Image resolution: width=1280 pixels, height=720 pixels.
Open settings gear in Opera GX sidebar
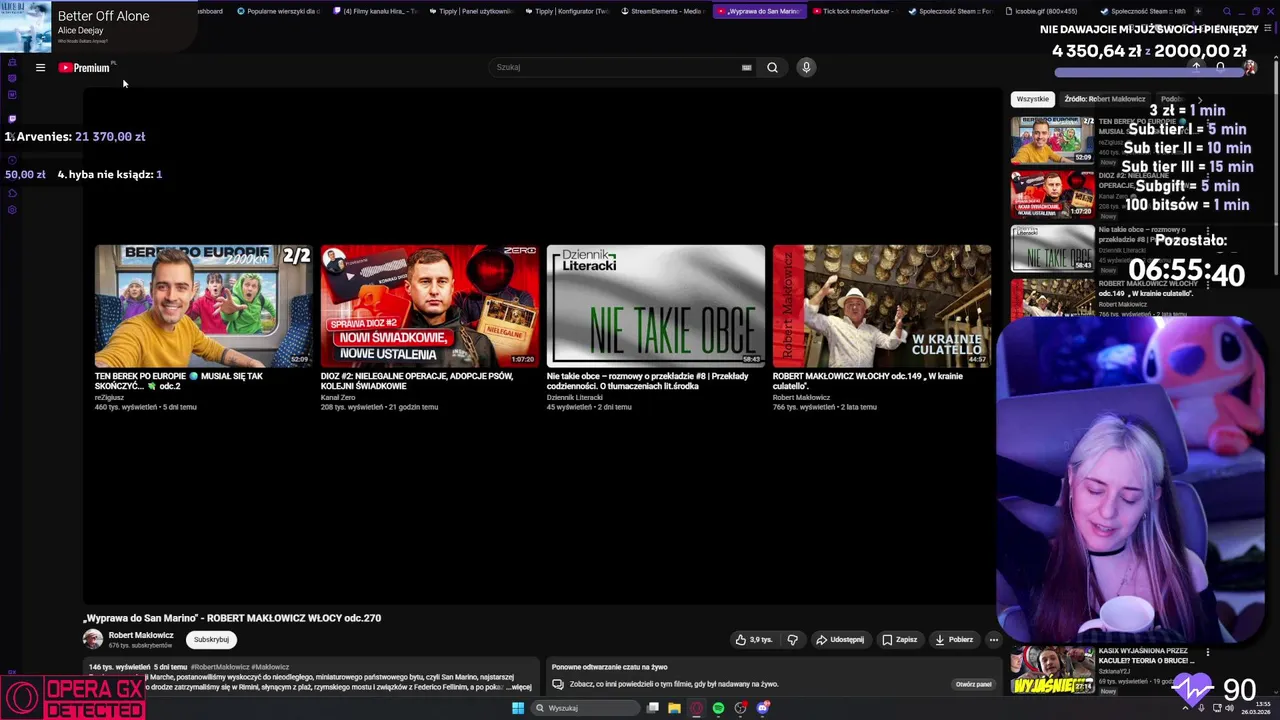click(12, 210)
